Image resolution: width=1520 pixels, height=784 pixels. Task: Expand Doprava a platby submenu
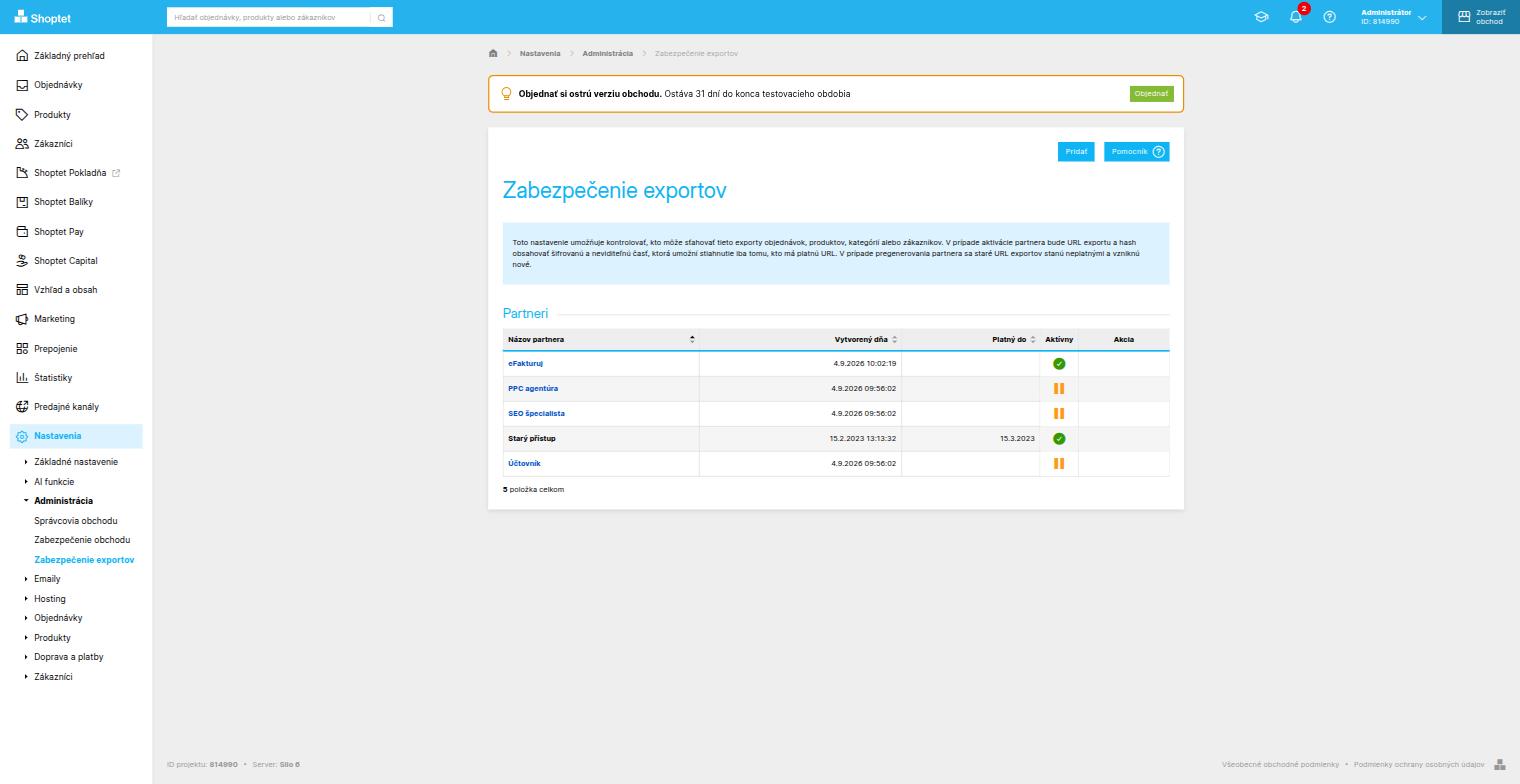[x=26, y=657]
